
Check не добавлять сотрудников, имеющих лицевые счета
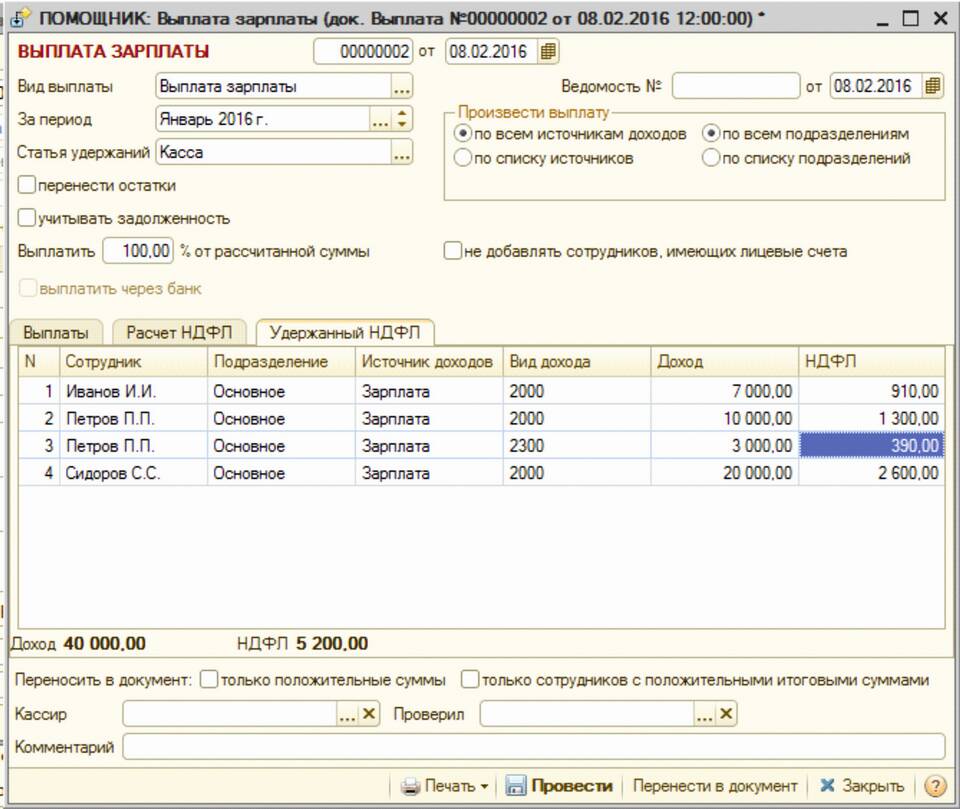point(452,251)
